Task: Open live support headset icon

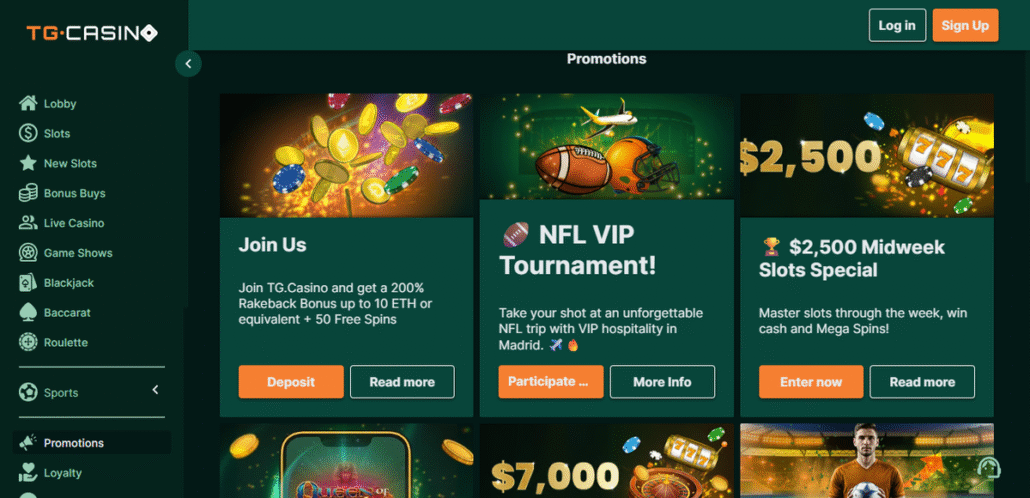Action: coord(989,468)
